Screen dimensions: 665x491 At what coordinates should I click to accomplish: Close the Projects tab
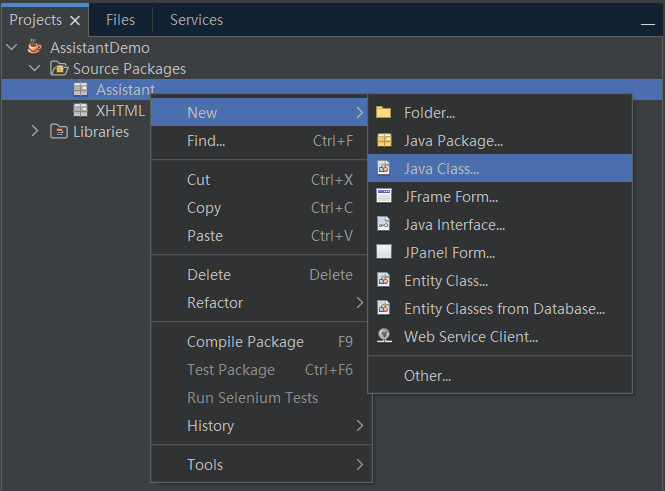pyautogui.click(x=75, y=21)
